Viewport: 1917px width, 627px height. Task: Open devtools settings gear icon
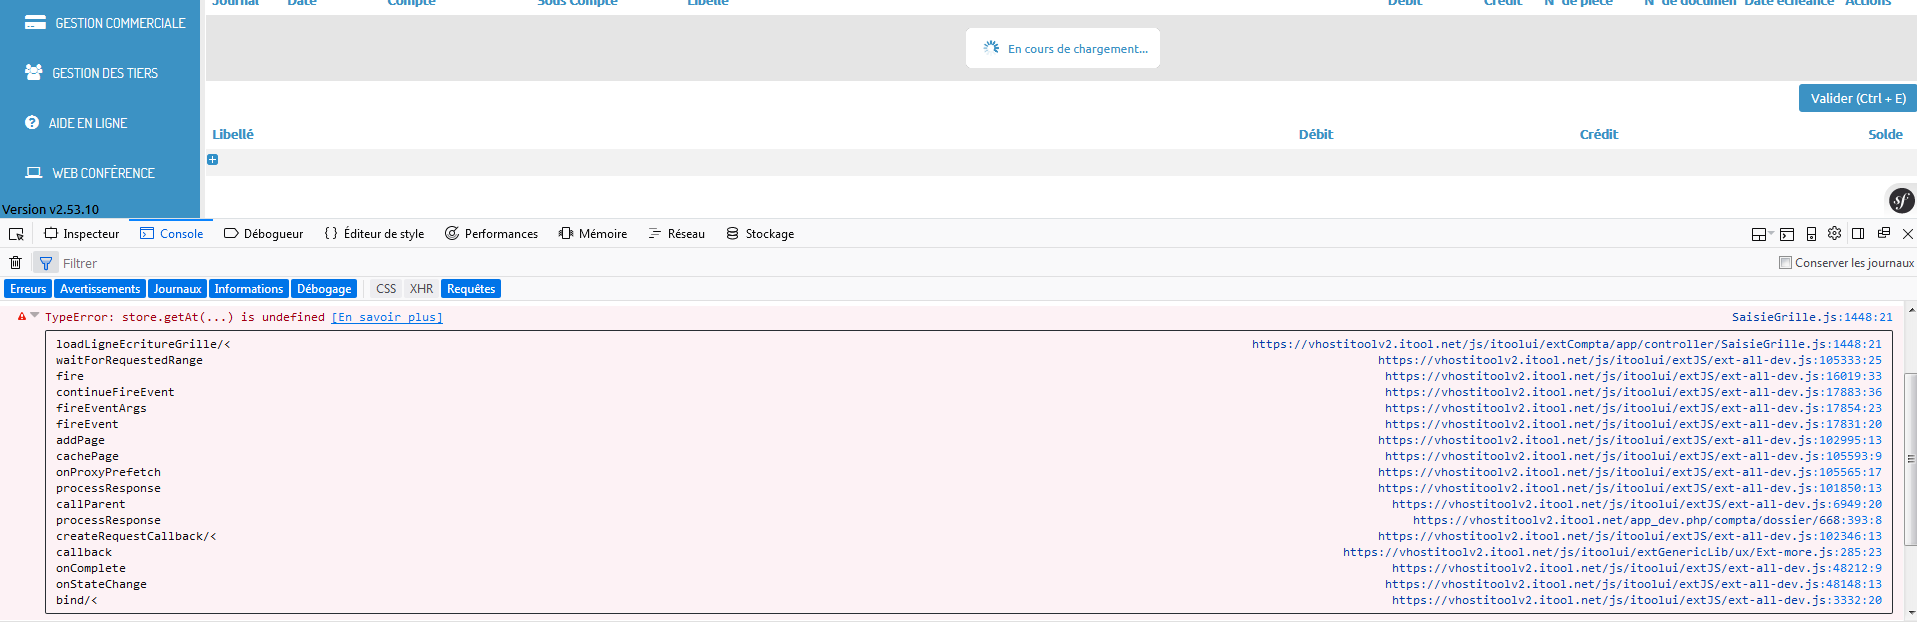[1834, 233]
